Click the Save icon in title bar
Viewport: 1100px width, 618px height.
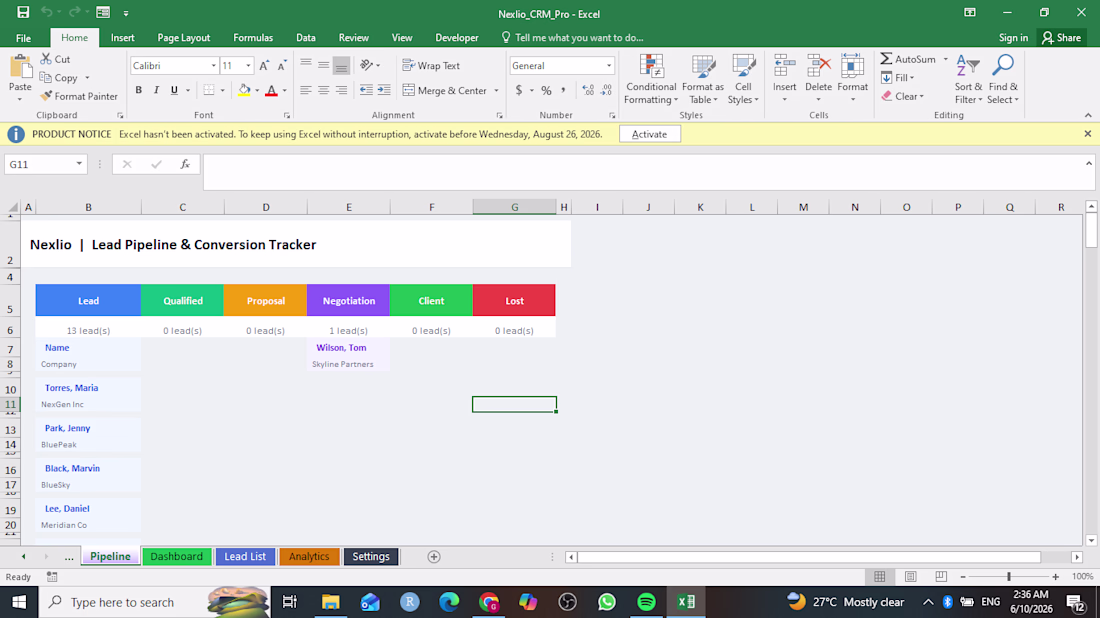(x=23, y=13)
